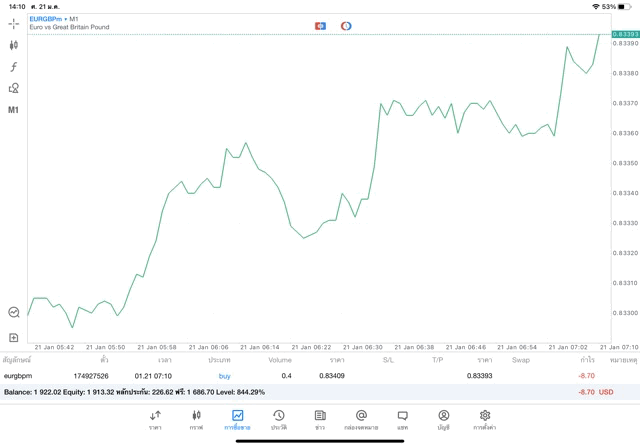This screenshot has width=640, height=447.
Task: Switch to the กราฟ chart tab
Action: tap(196, 420)
